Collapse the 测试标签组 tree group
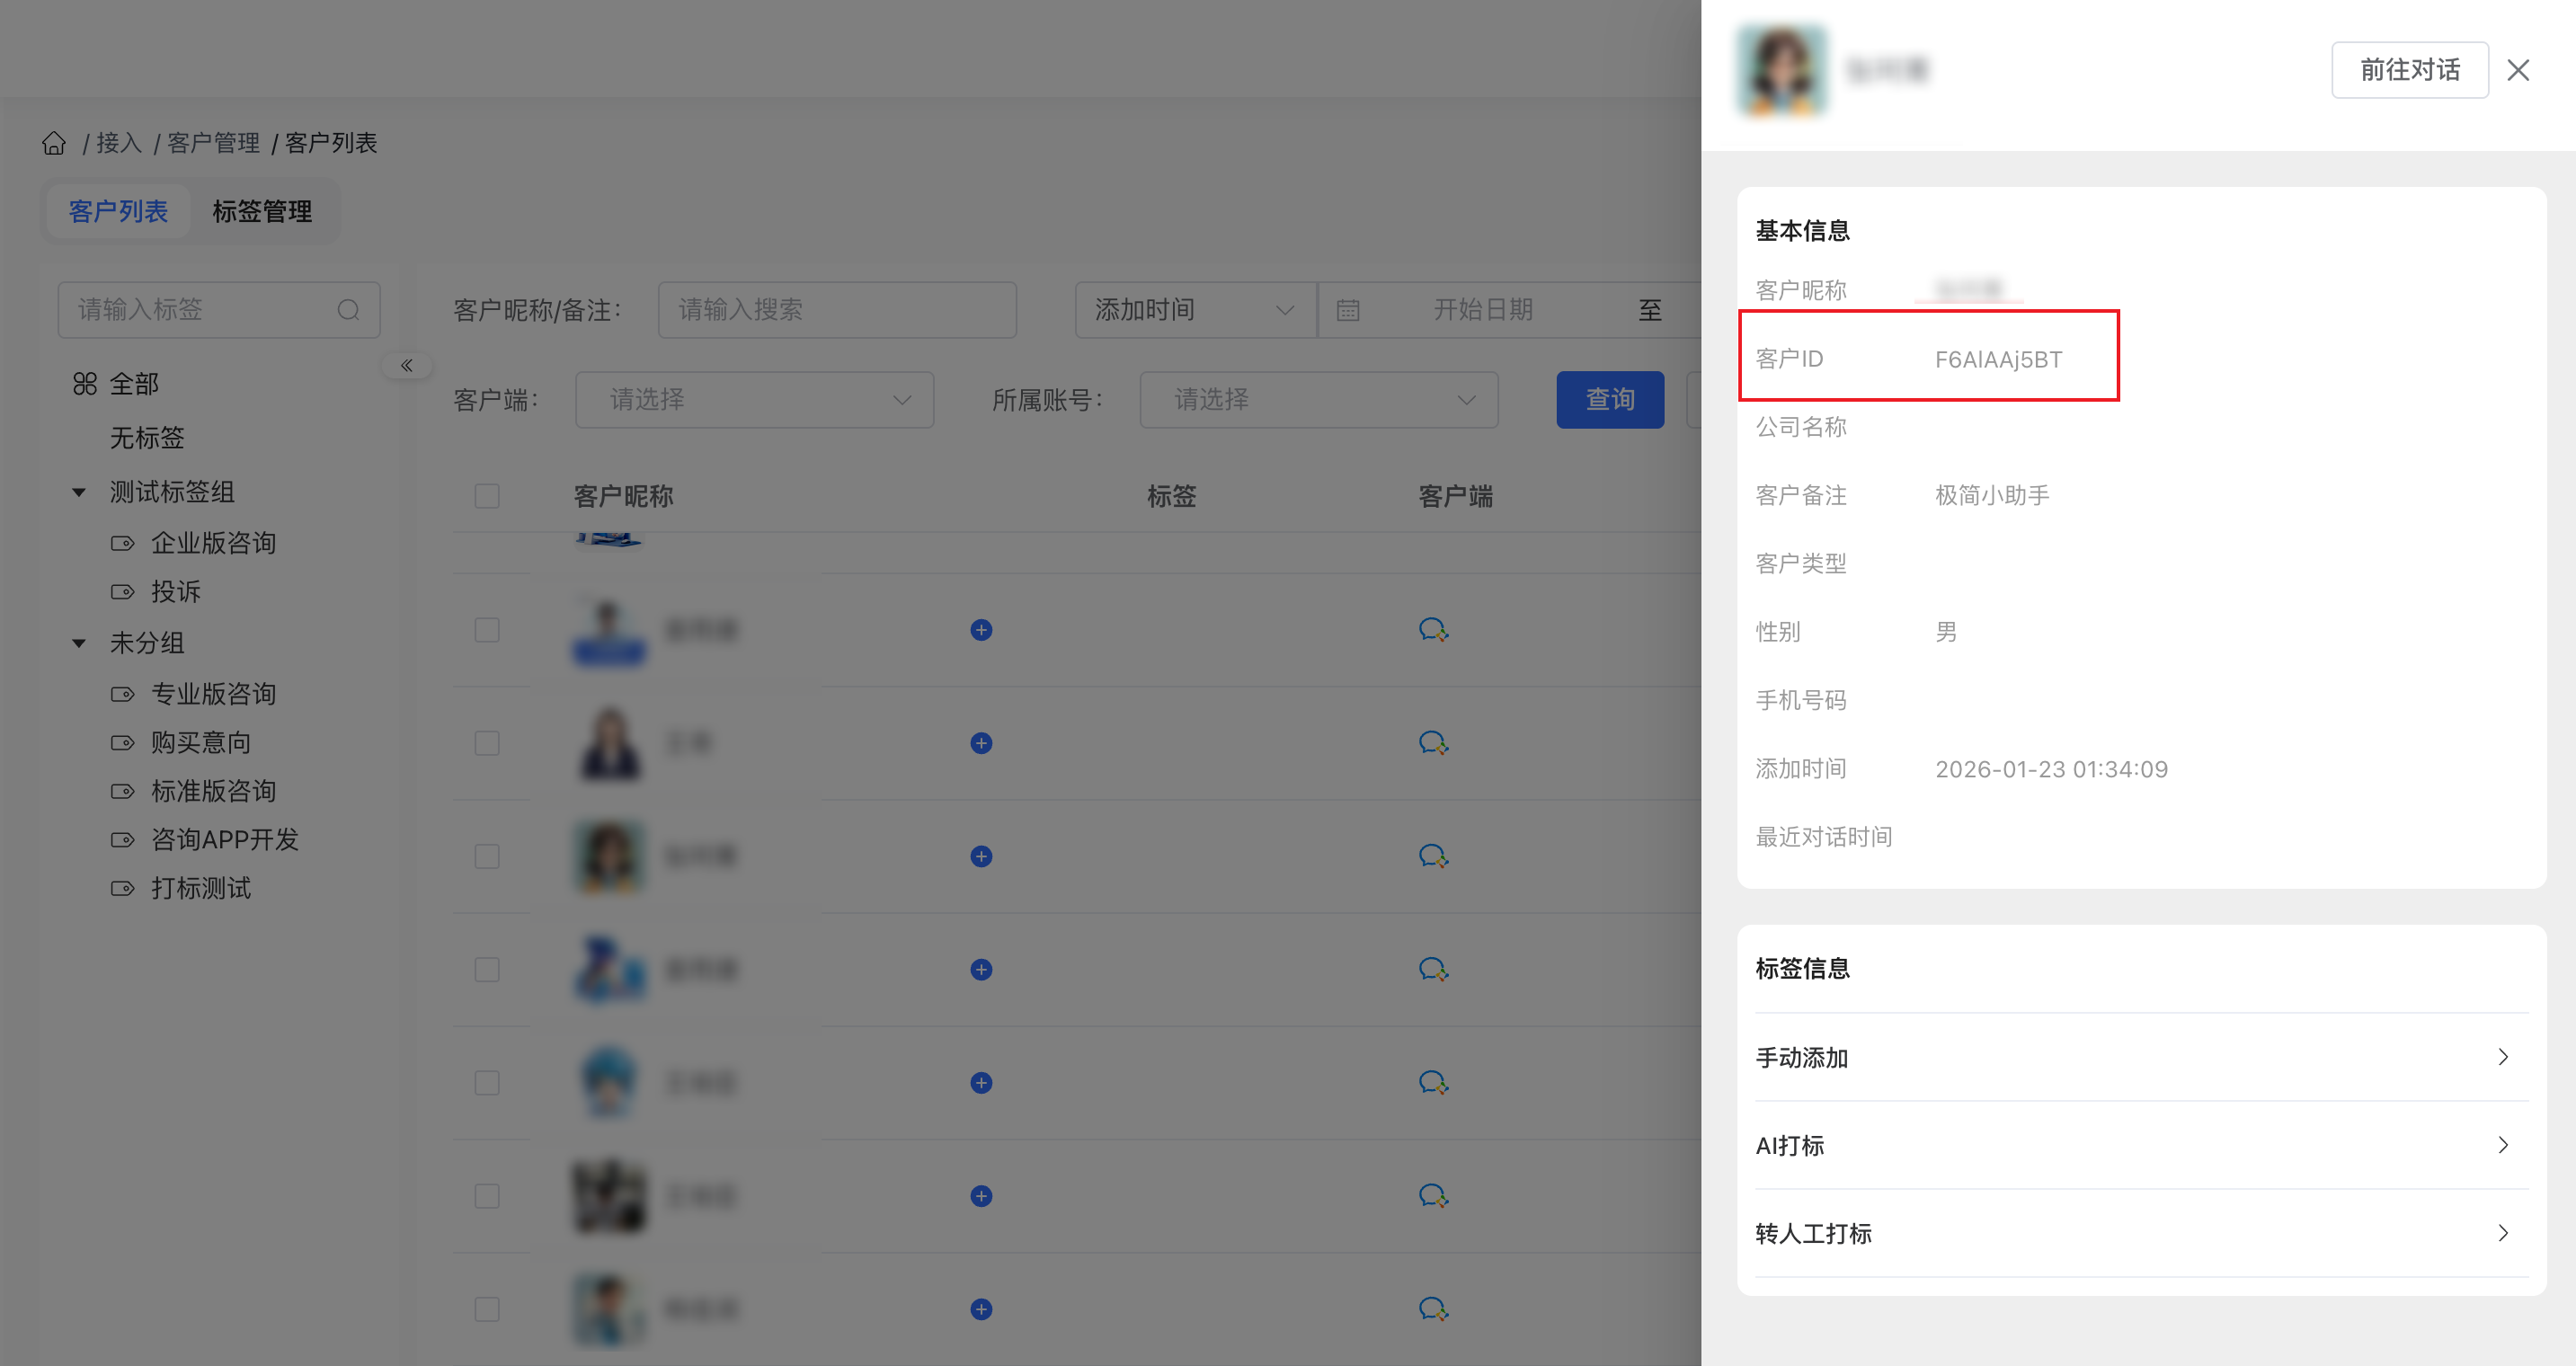 (79, 492)
